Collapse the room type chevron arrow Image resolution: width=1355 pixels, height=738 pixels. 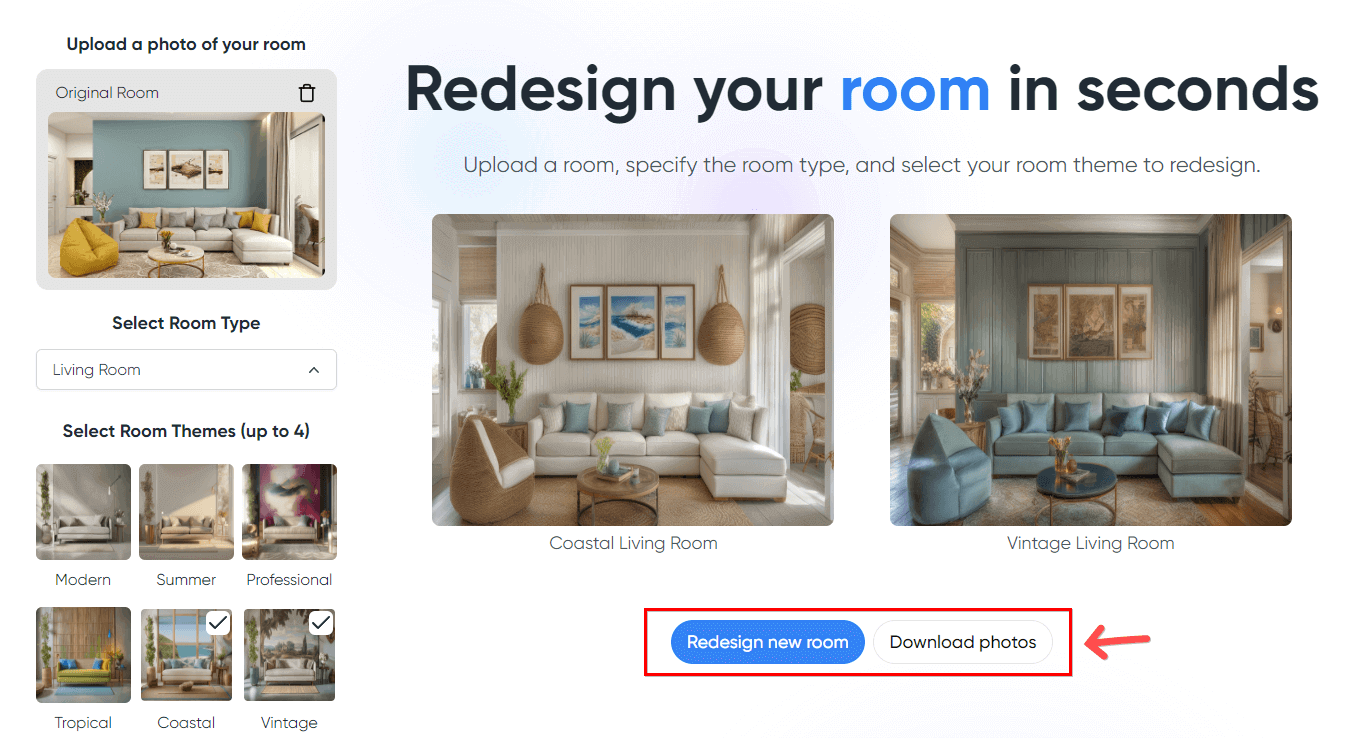[x=314, y=370]
